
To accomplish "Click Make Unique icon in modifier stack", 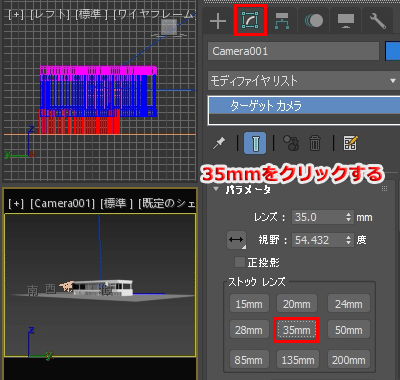I will click(x=291, y=143).
